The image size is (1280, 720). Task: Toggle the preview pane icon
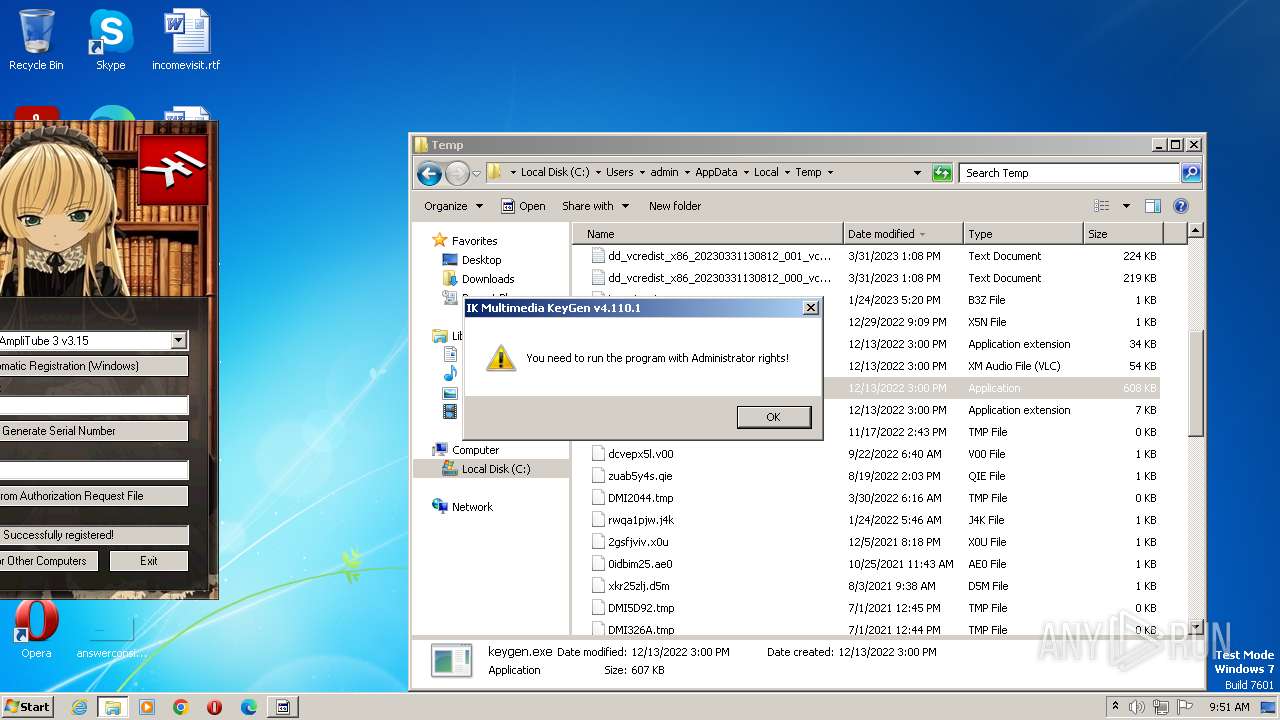coord(1152,206)
